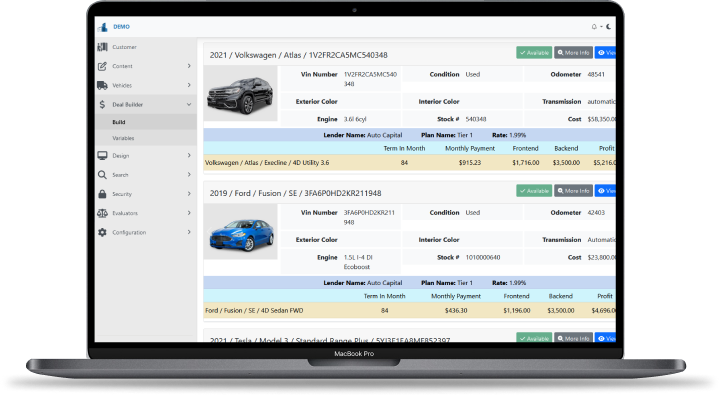Click More Info for Ford Fusion
The image size is (719, 396).
click(573, 191)
